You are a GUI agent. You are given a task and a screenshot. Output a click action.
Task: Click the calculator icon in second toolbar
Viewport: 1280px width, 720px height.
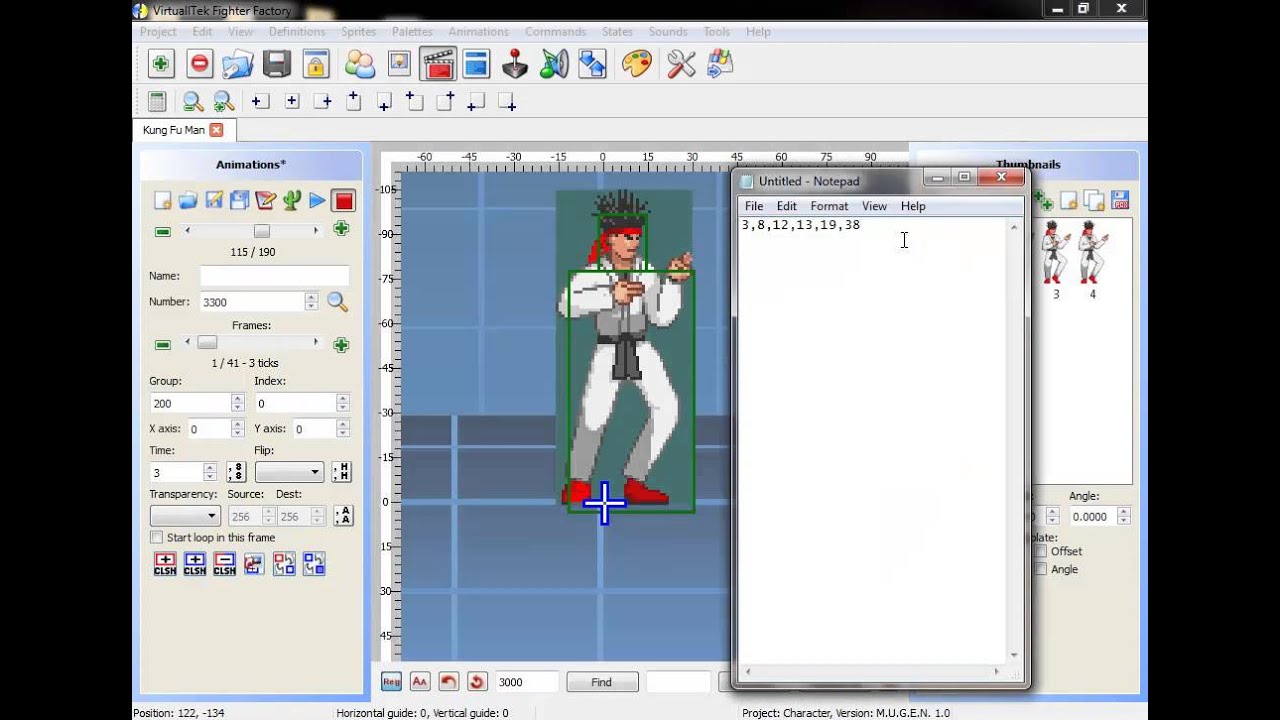point(157,101)
